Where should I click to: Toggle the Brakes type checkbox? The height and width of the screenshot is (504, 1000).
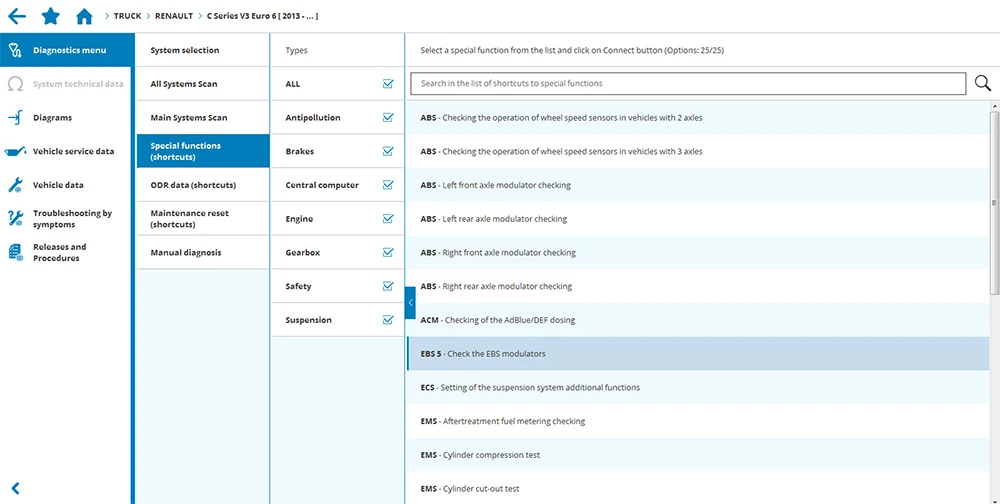tap(387, 152)
